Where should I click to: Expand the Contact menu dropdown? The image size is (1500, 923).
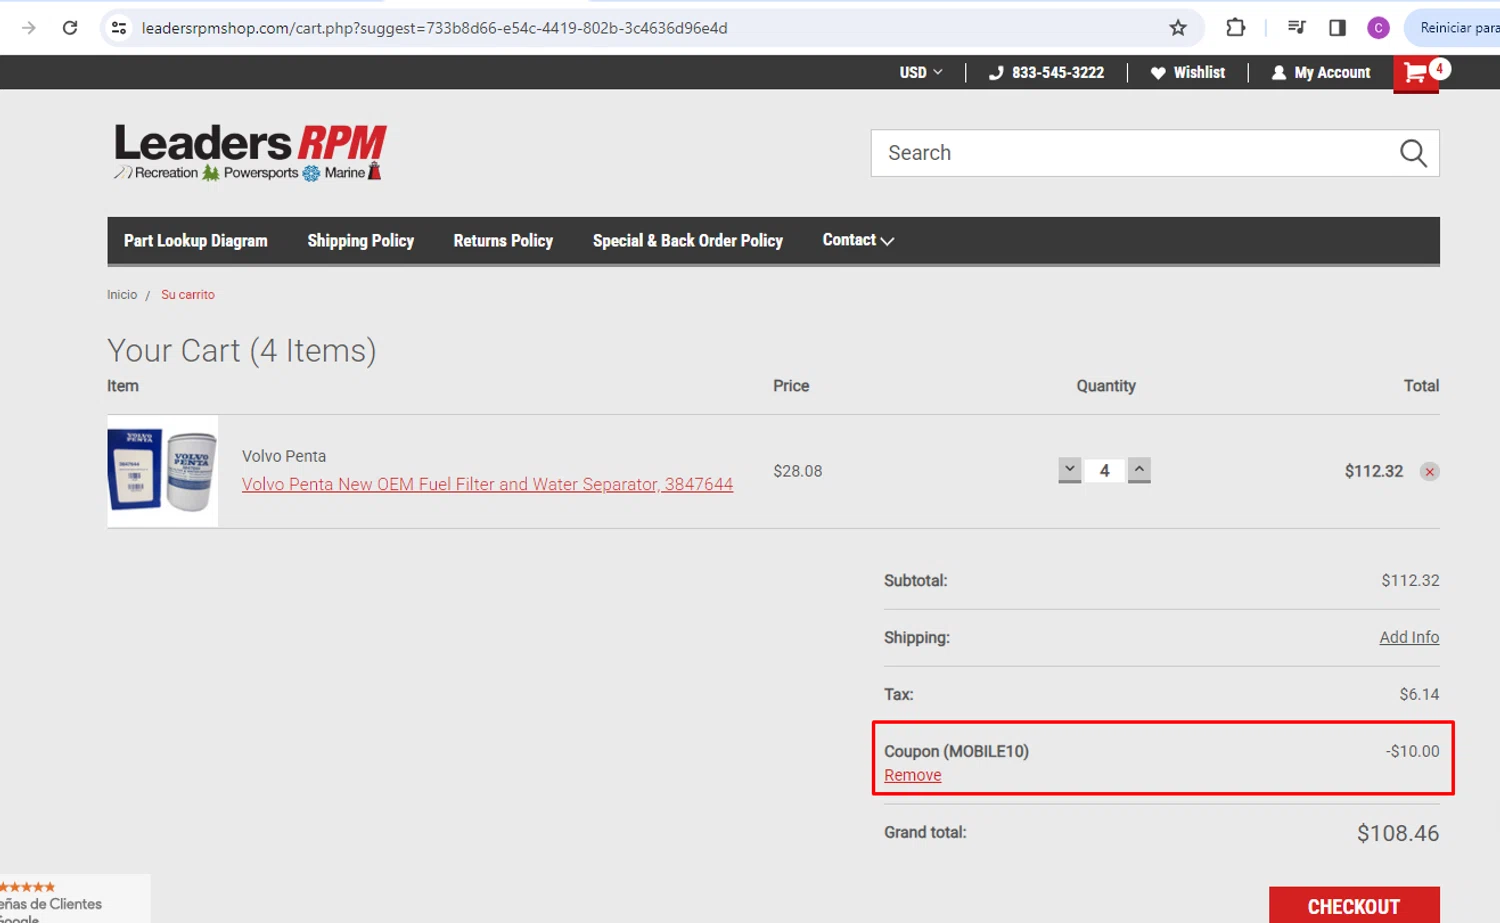coord(858,240)
